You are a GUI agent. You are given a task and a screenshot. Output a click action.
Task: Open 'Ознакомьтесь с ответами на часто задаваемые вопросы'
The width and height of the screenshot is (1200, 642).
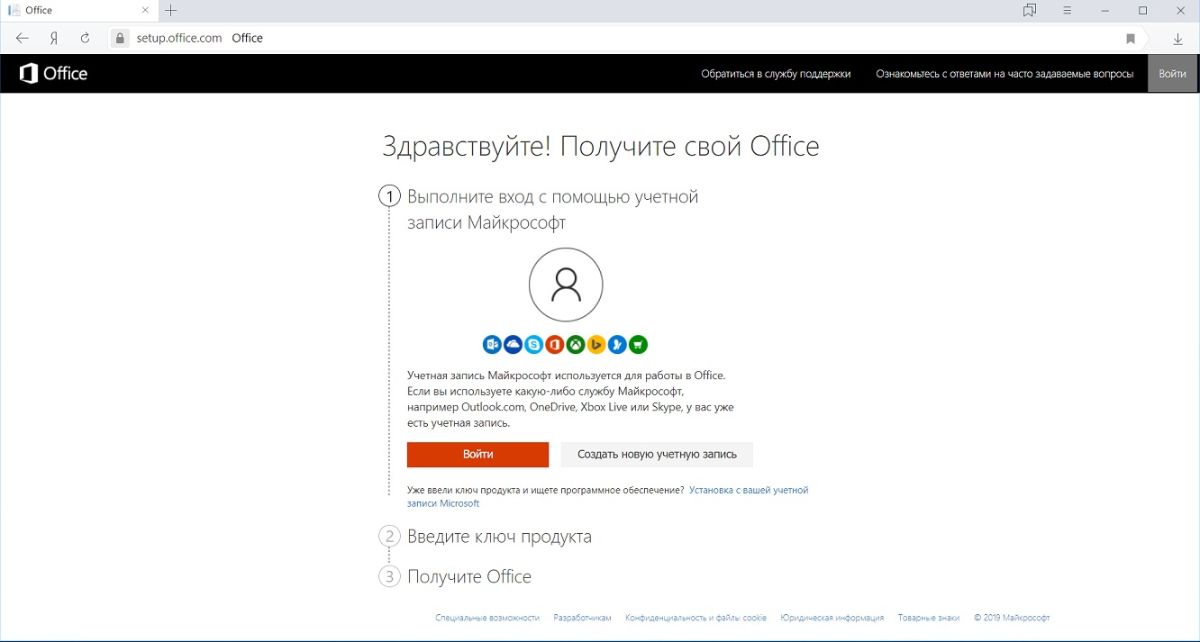coord(1005,74)
